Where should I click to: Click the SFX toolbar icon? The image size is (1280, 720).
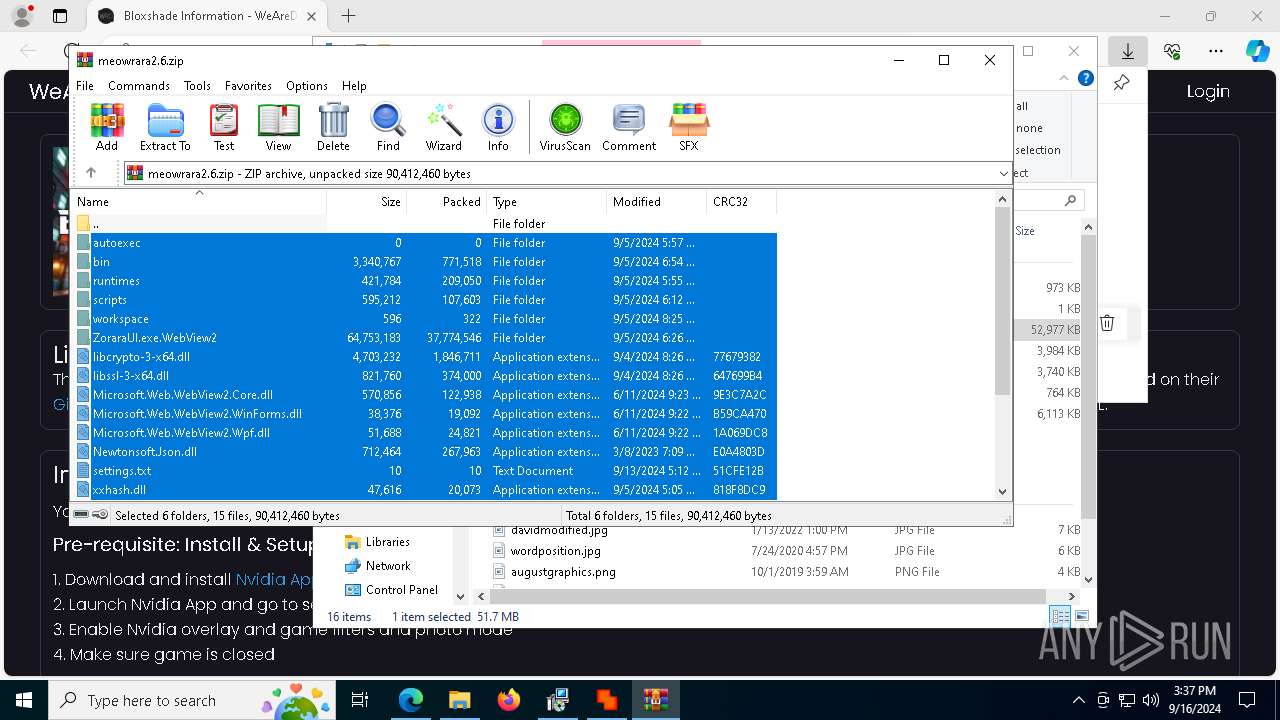[x=689, y=127]
